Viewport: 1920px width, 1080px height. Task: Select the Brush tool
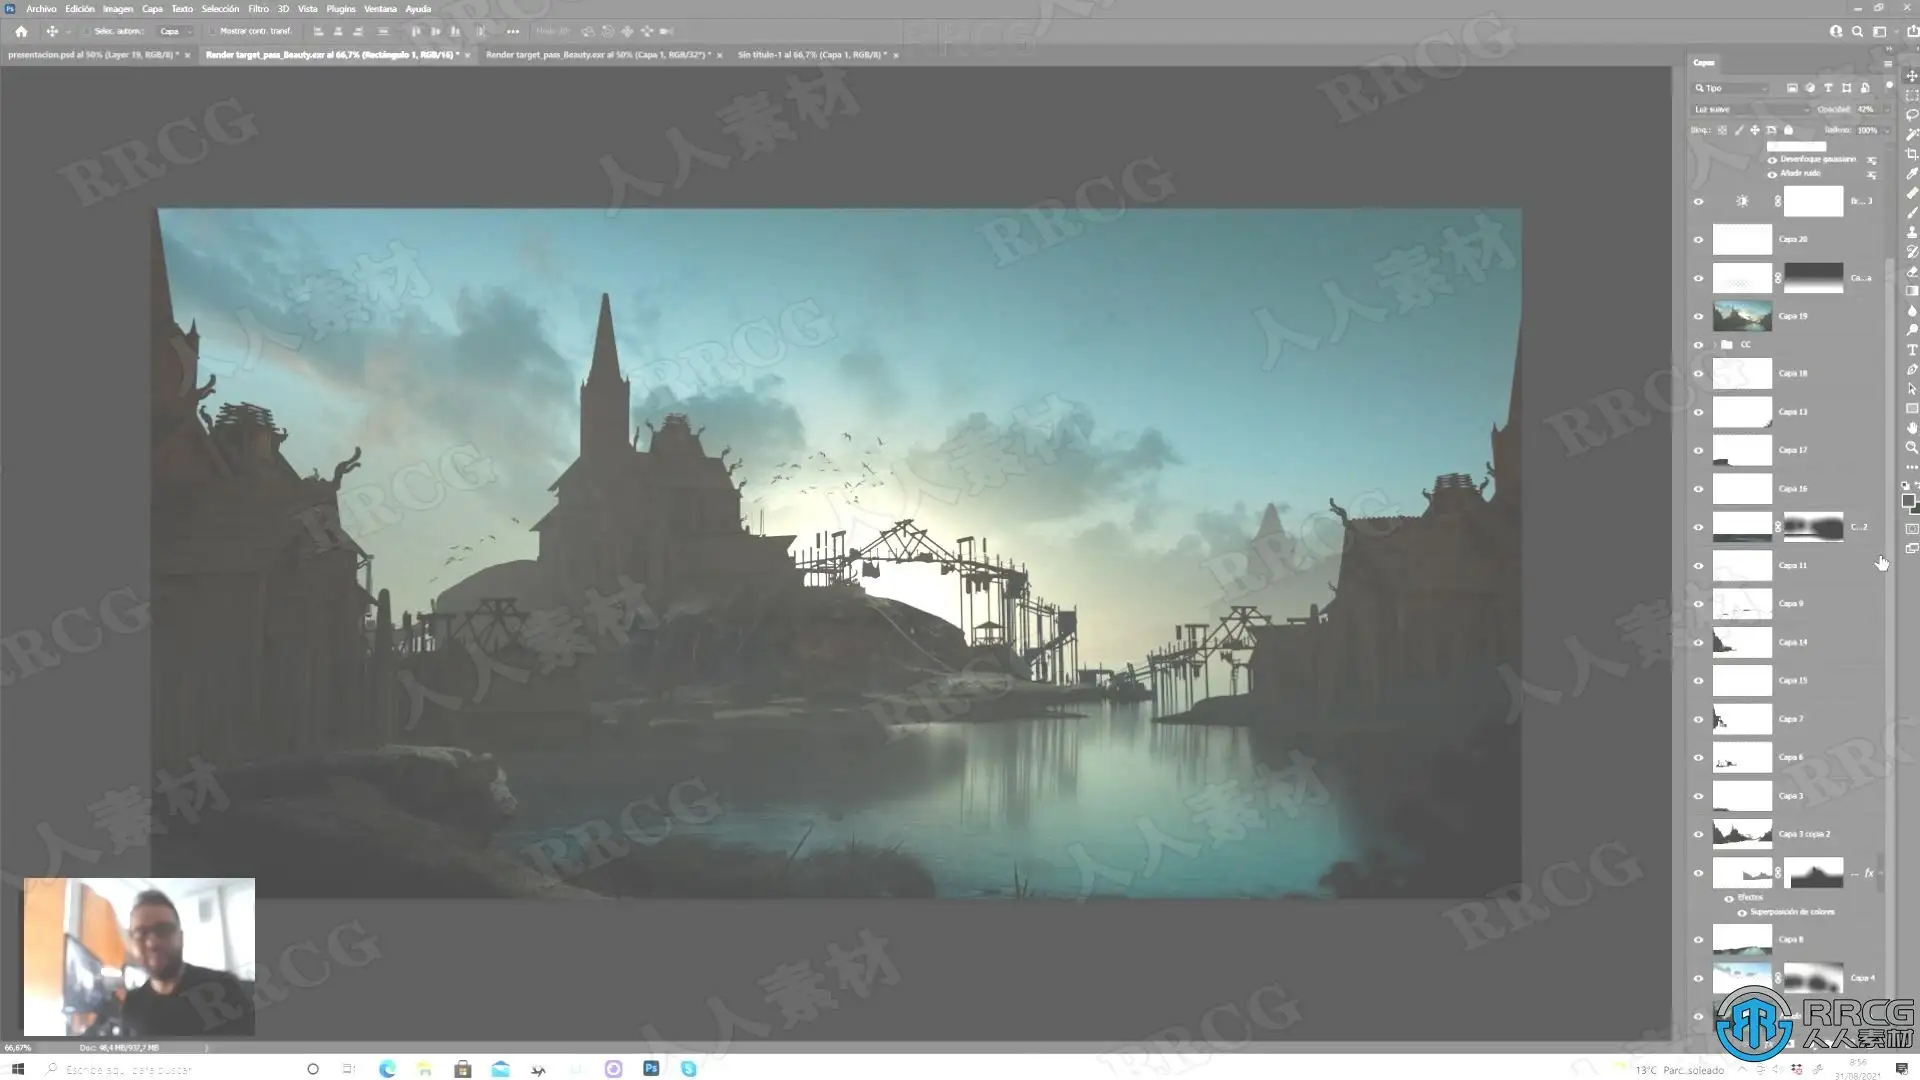1912,213
